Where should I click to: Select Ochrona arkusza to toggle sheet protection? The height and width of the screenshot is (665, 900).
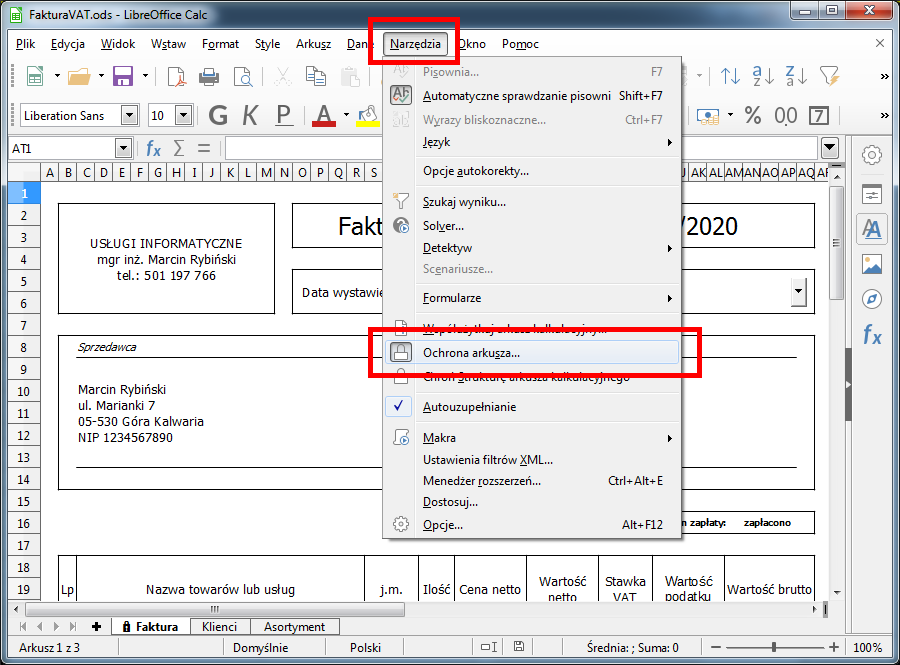471,353
